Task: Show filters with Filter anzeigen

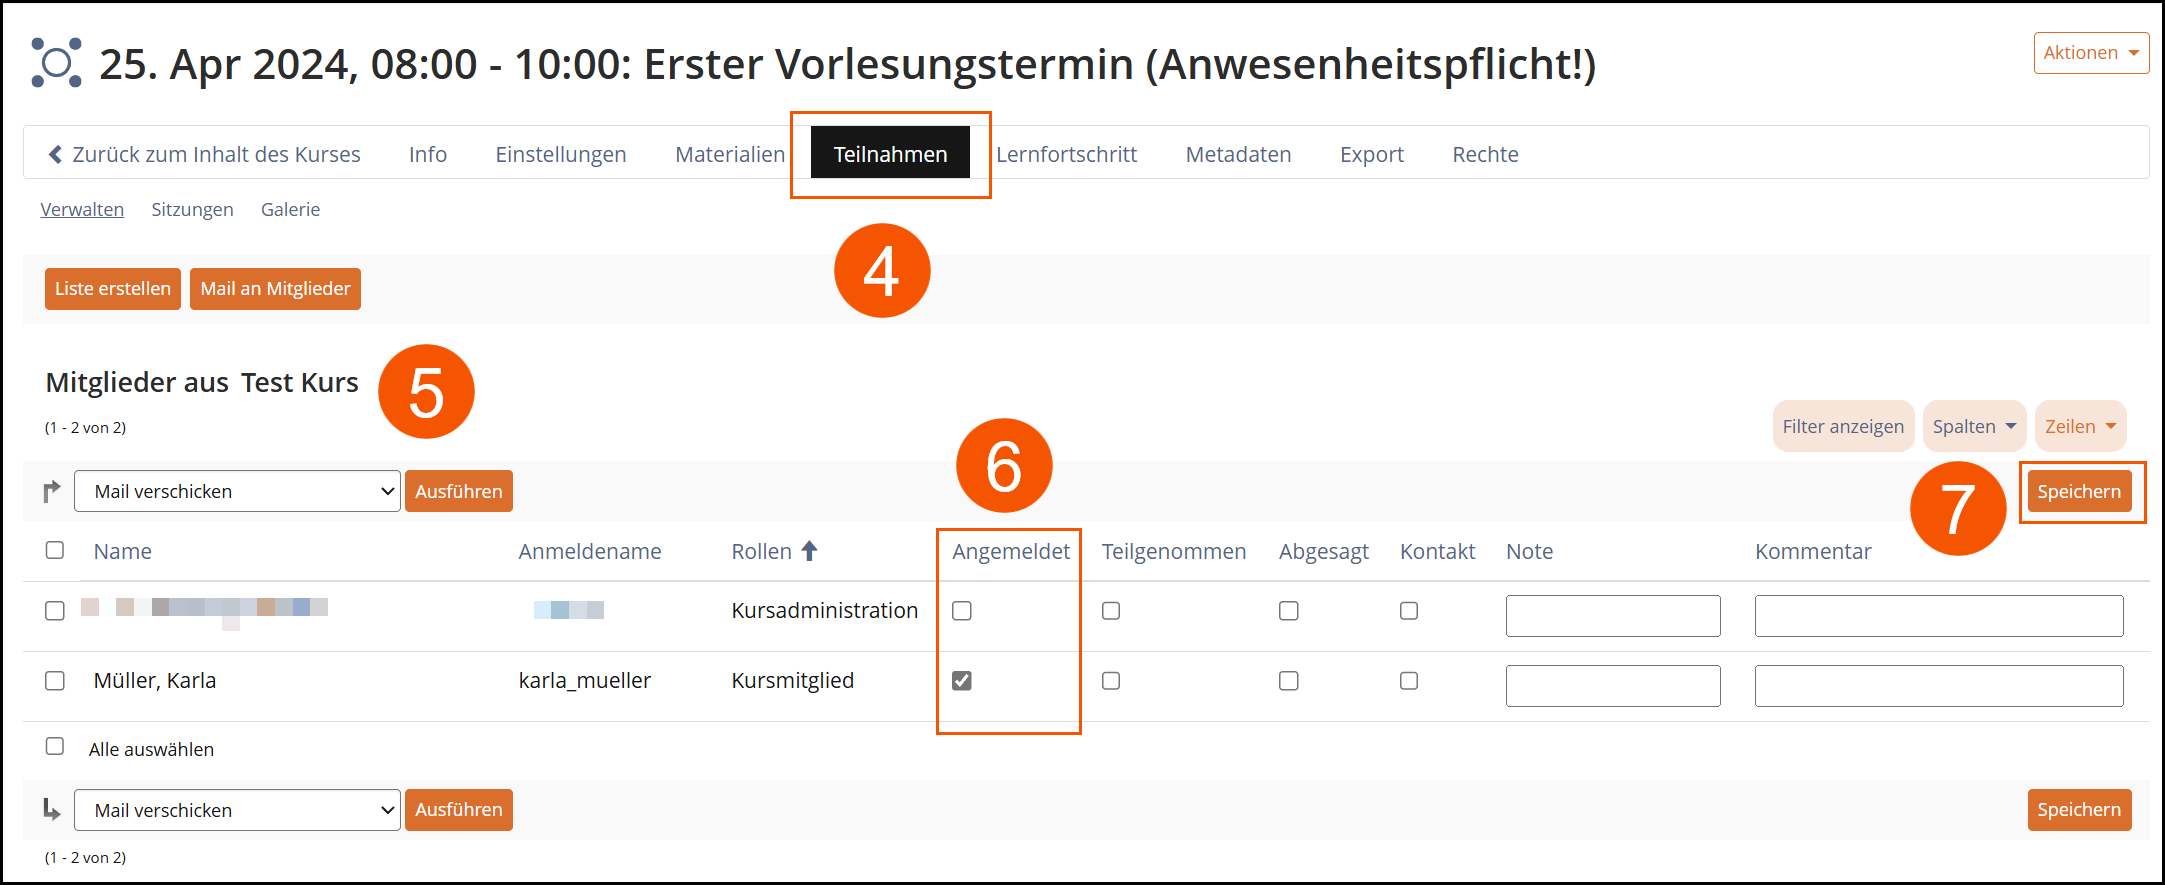Action: tap(1842, 427)
